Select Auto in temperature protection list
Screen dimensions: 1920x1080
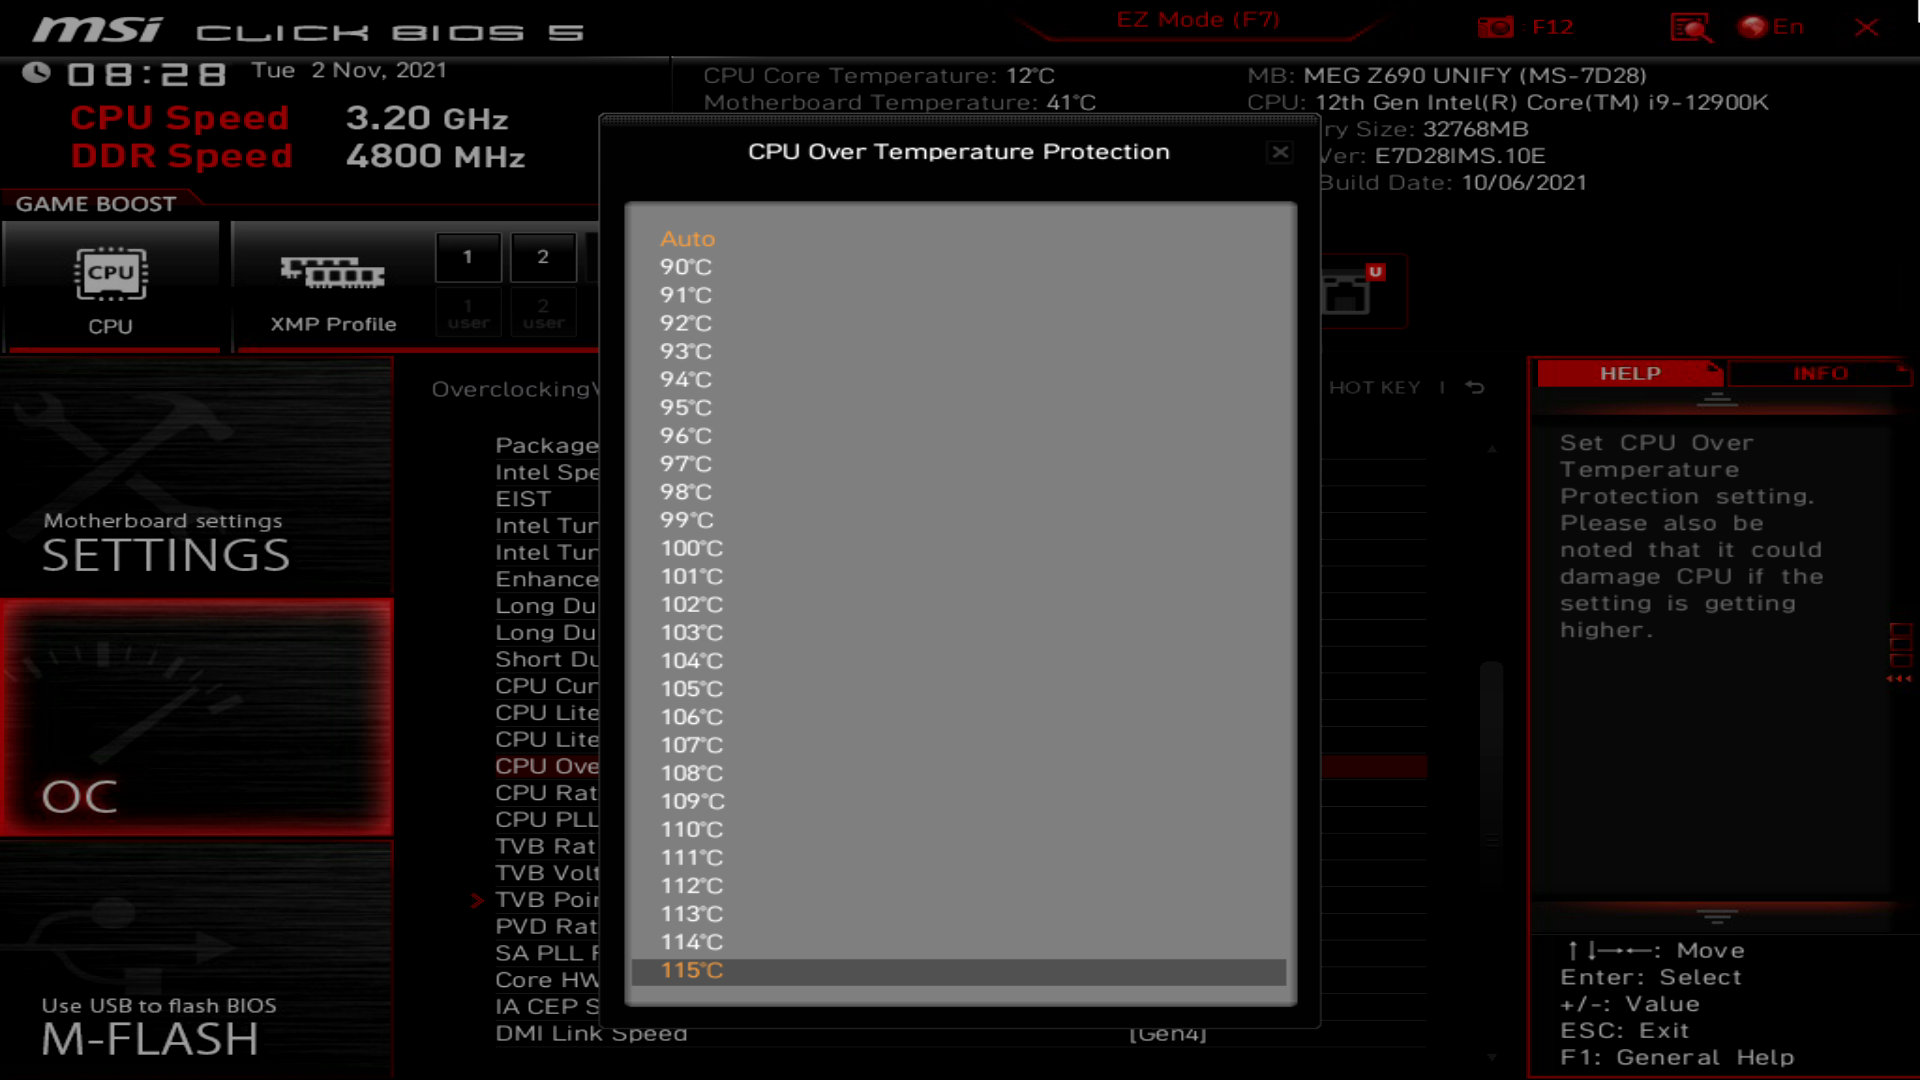coord(686,239)
